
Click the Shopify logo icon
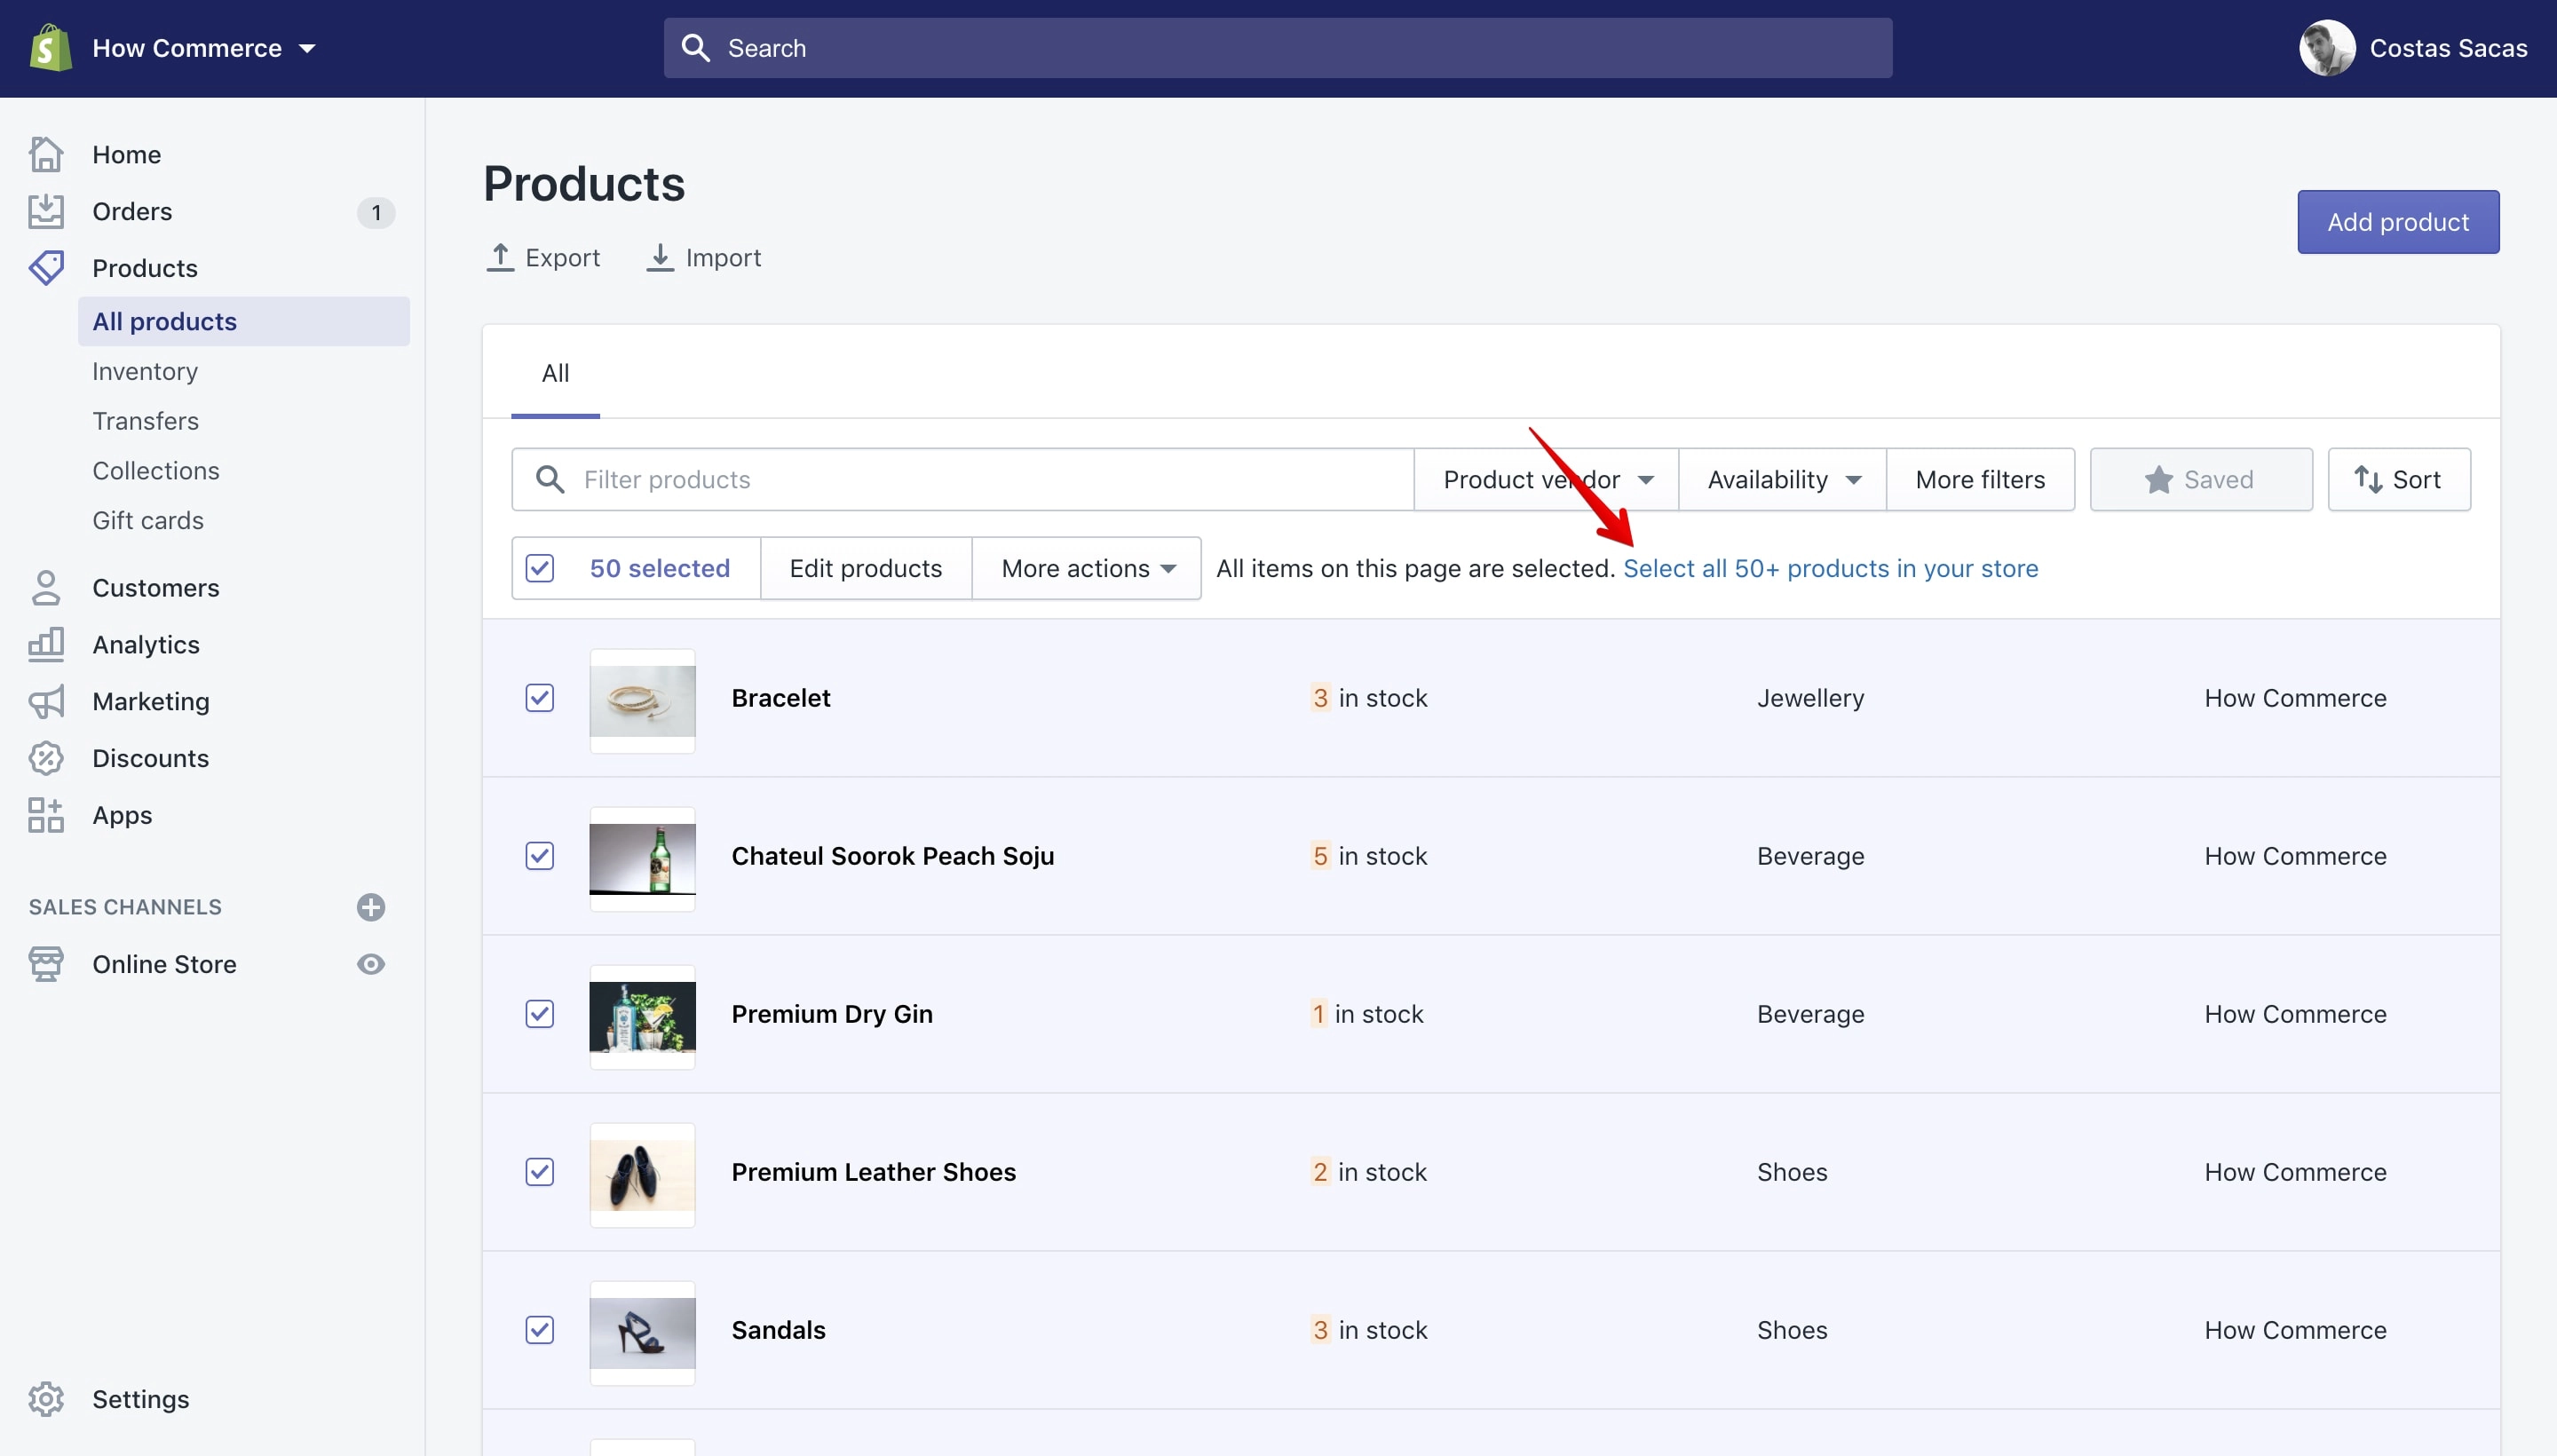point(50,48)
